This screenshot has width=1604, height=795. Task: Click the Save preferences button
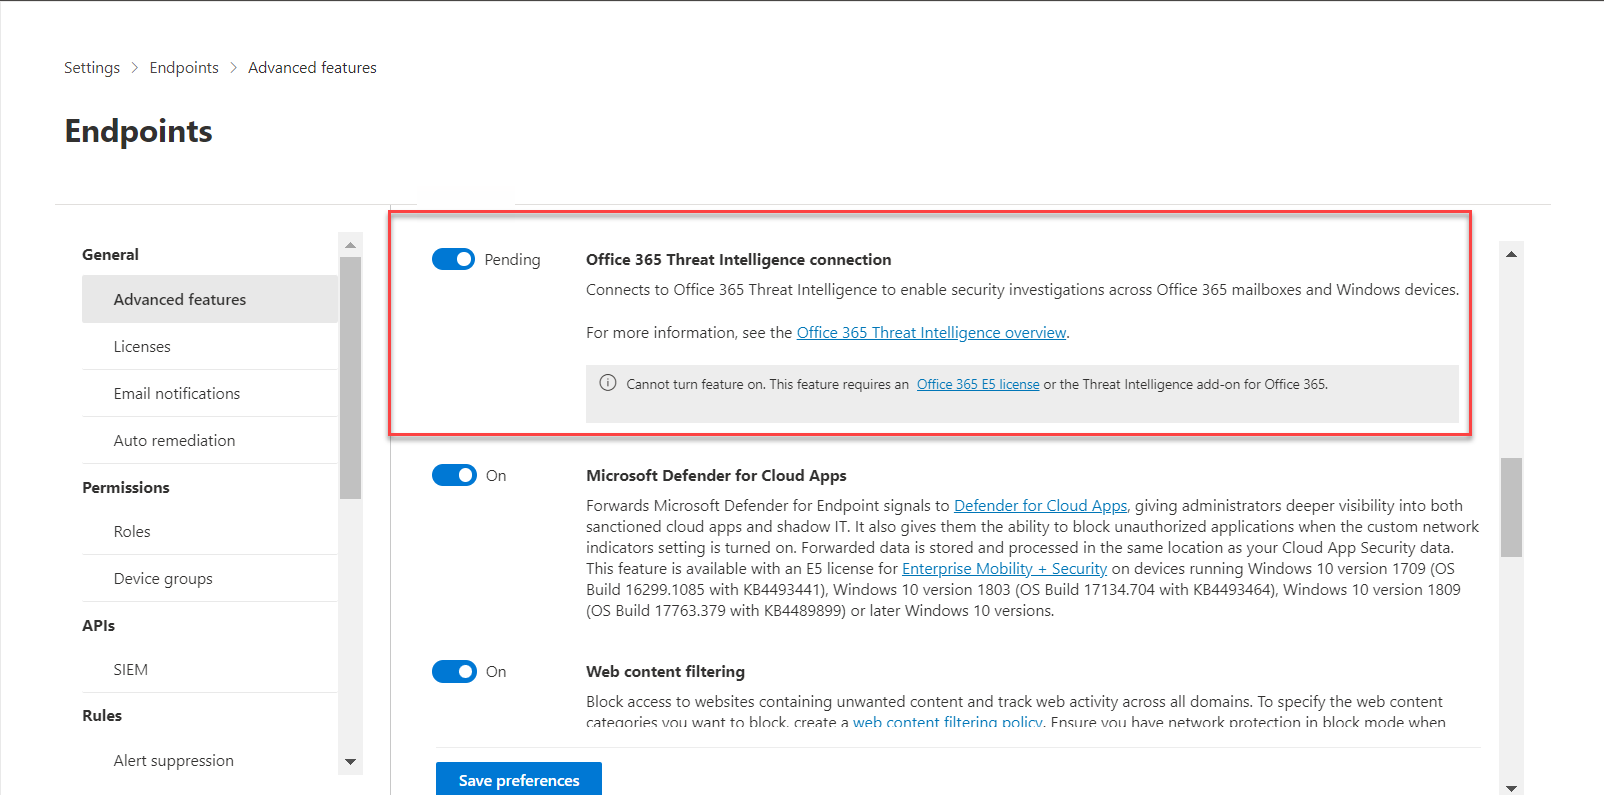[x=519, y=779]
